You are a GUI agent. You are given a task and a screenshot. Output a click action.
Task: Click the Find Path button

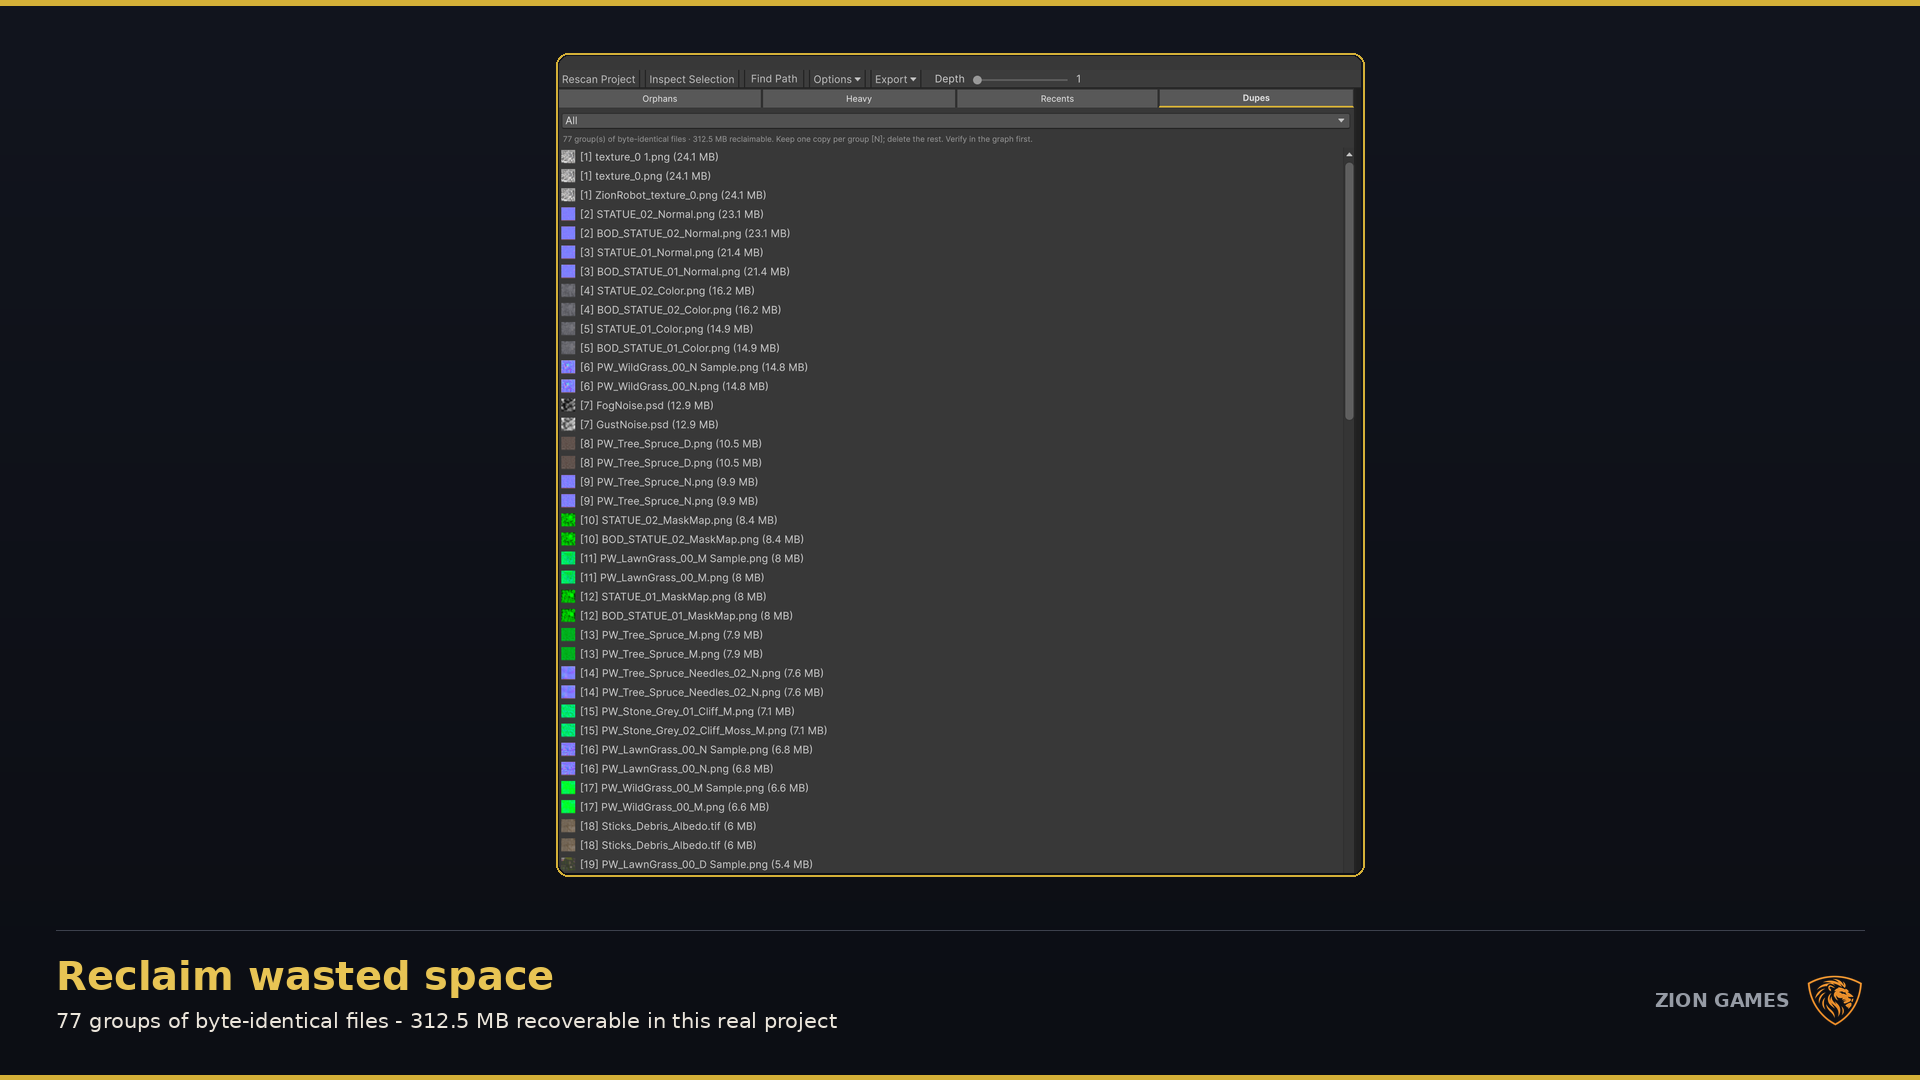coord(774,79)
